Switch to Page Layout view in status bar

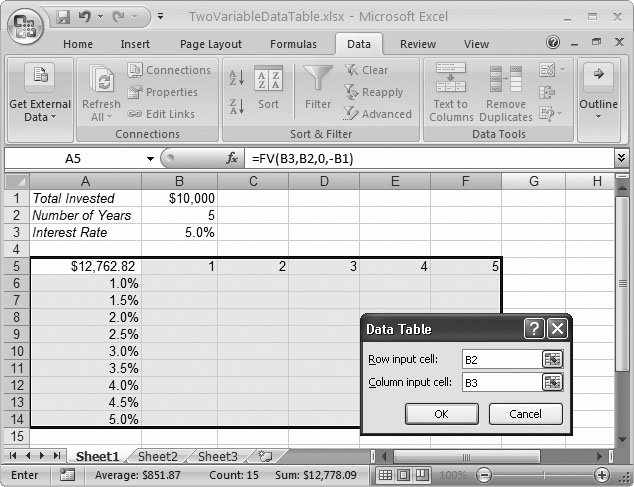[402, 475]
